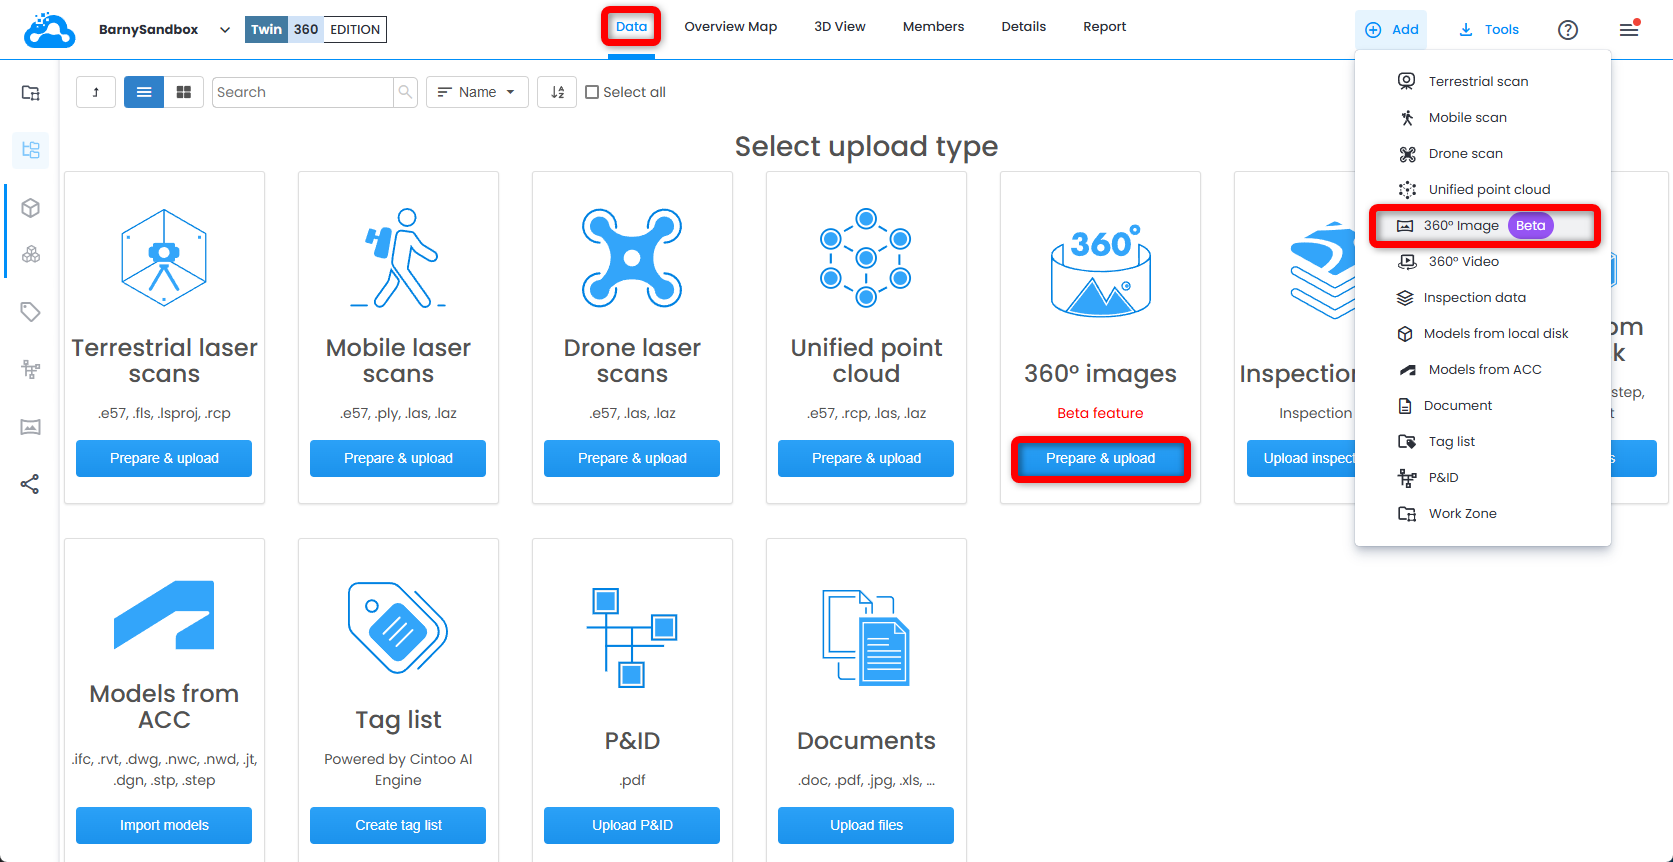Check the Select all checkbox

(592, 92)
